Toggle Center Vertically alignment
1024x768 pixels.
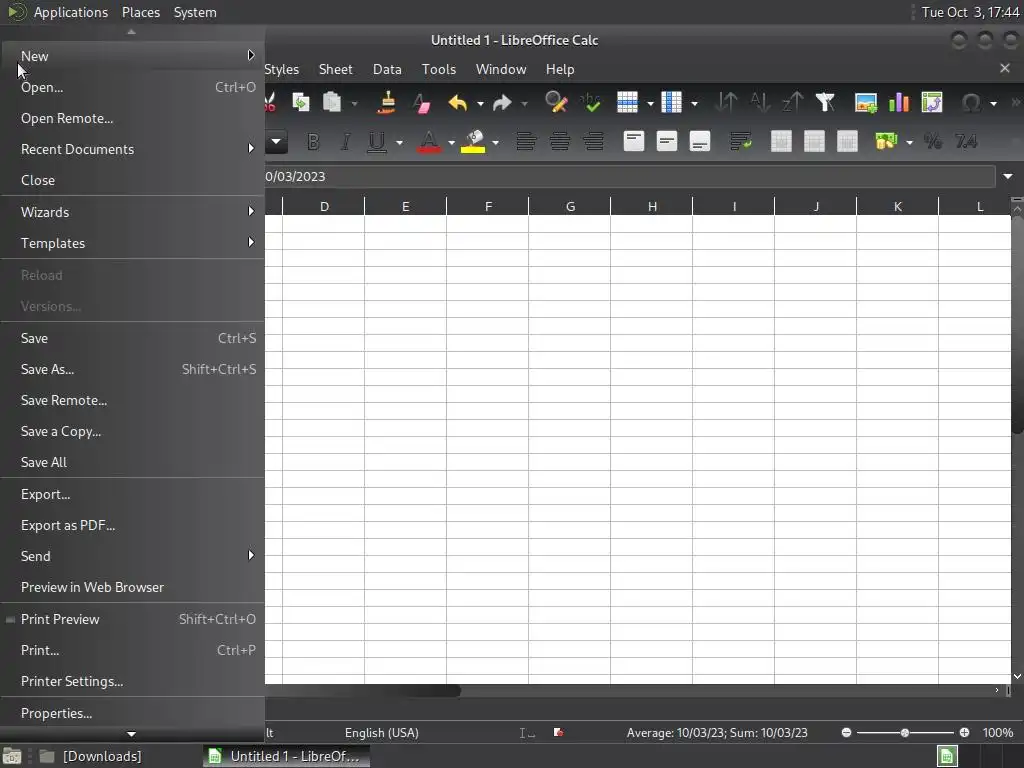(667, 142)
